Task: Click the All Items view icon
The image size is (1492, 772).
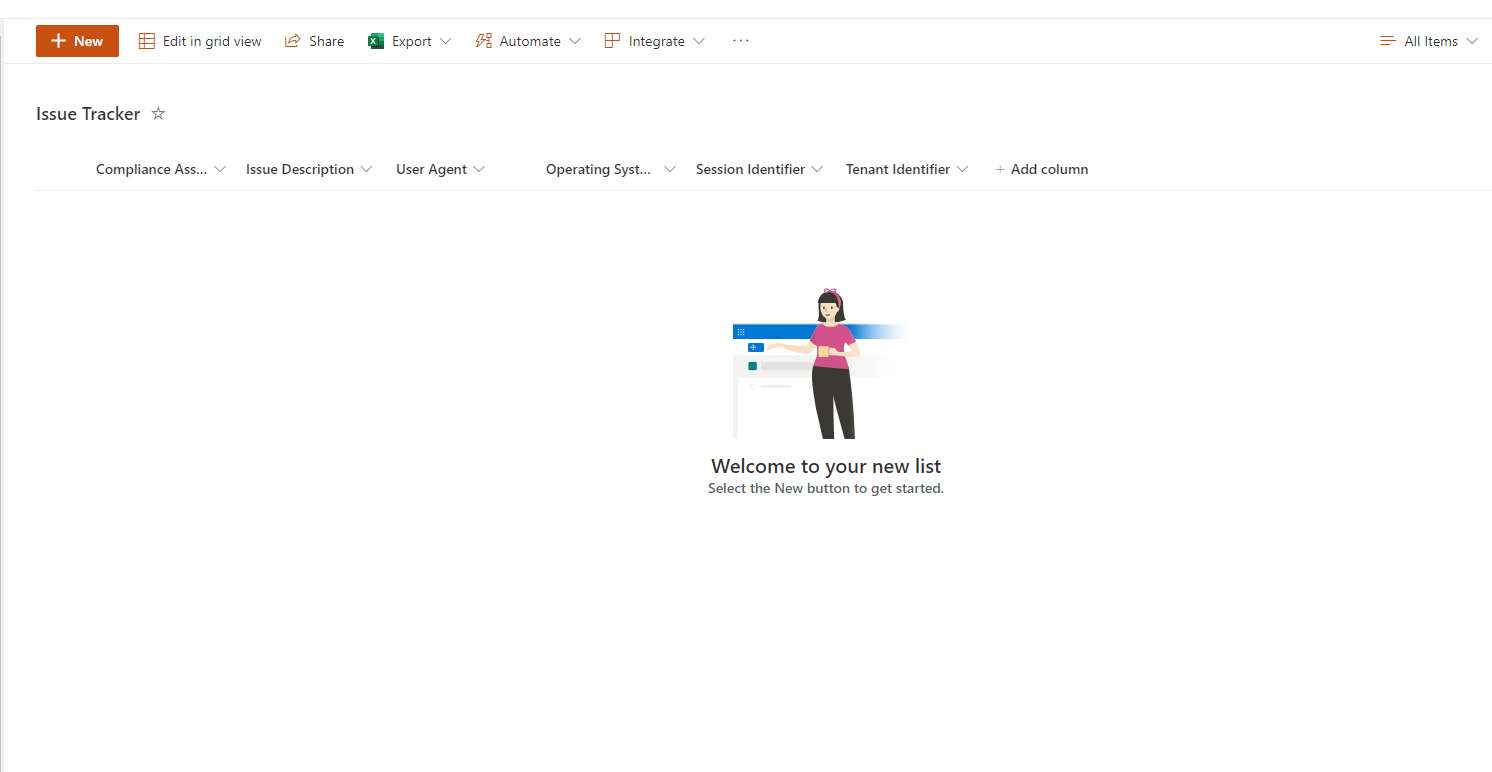Action: [x=1387, y=40]
